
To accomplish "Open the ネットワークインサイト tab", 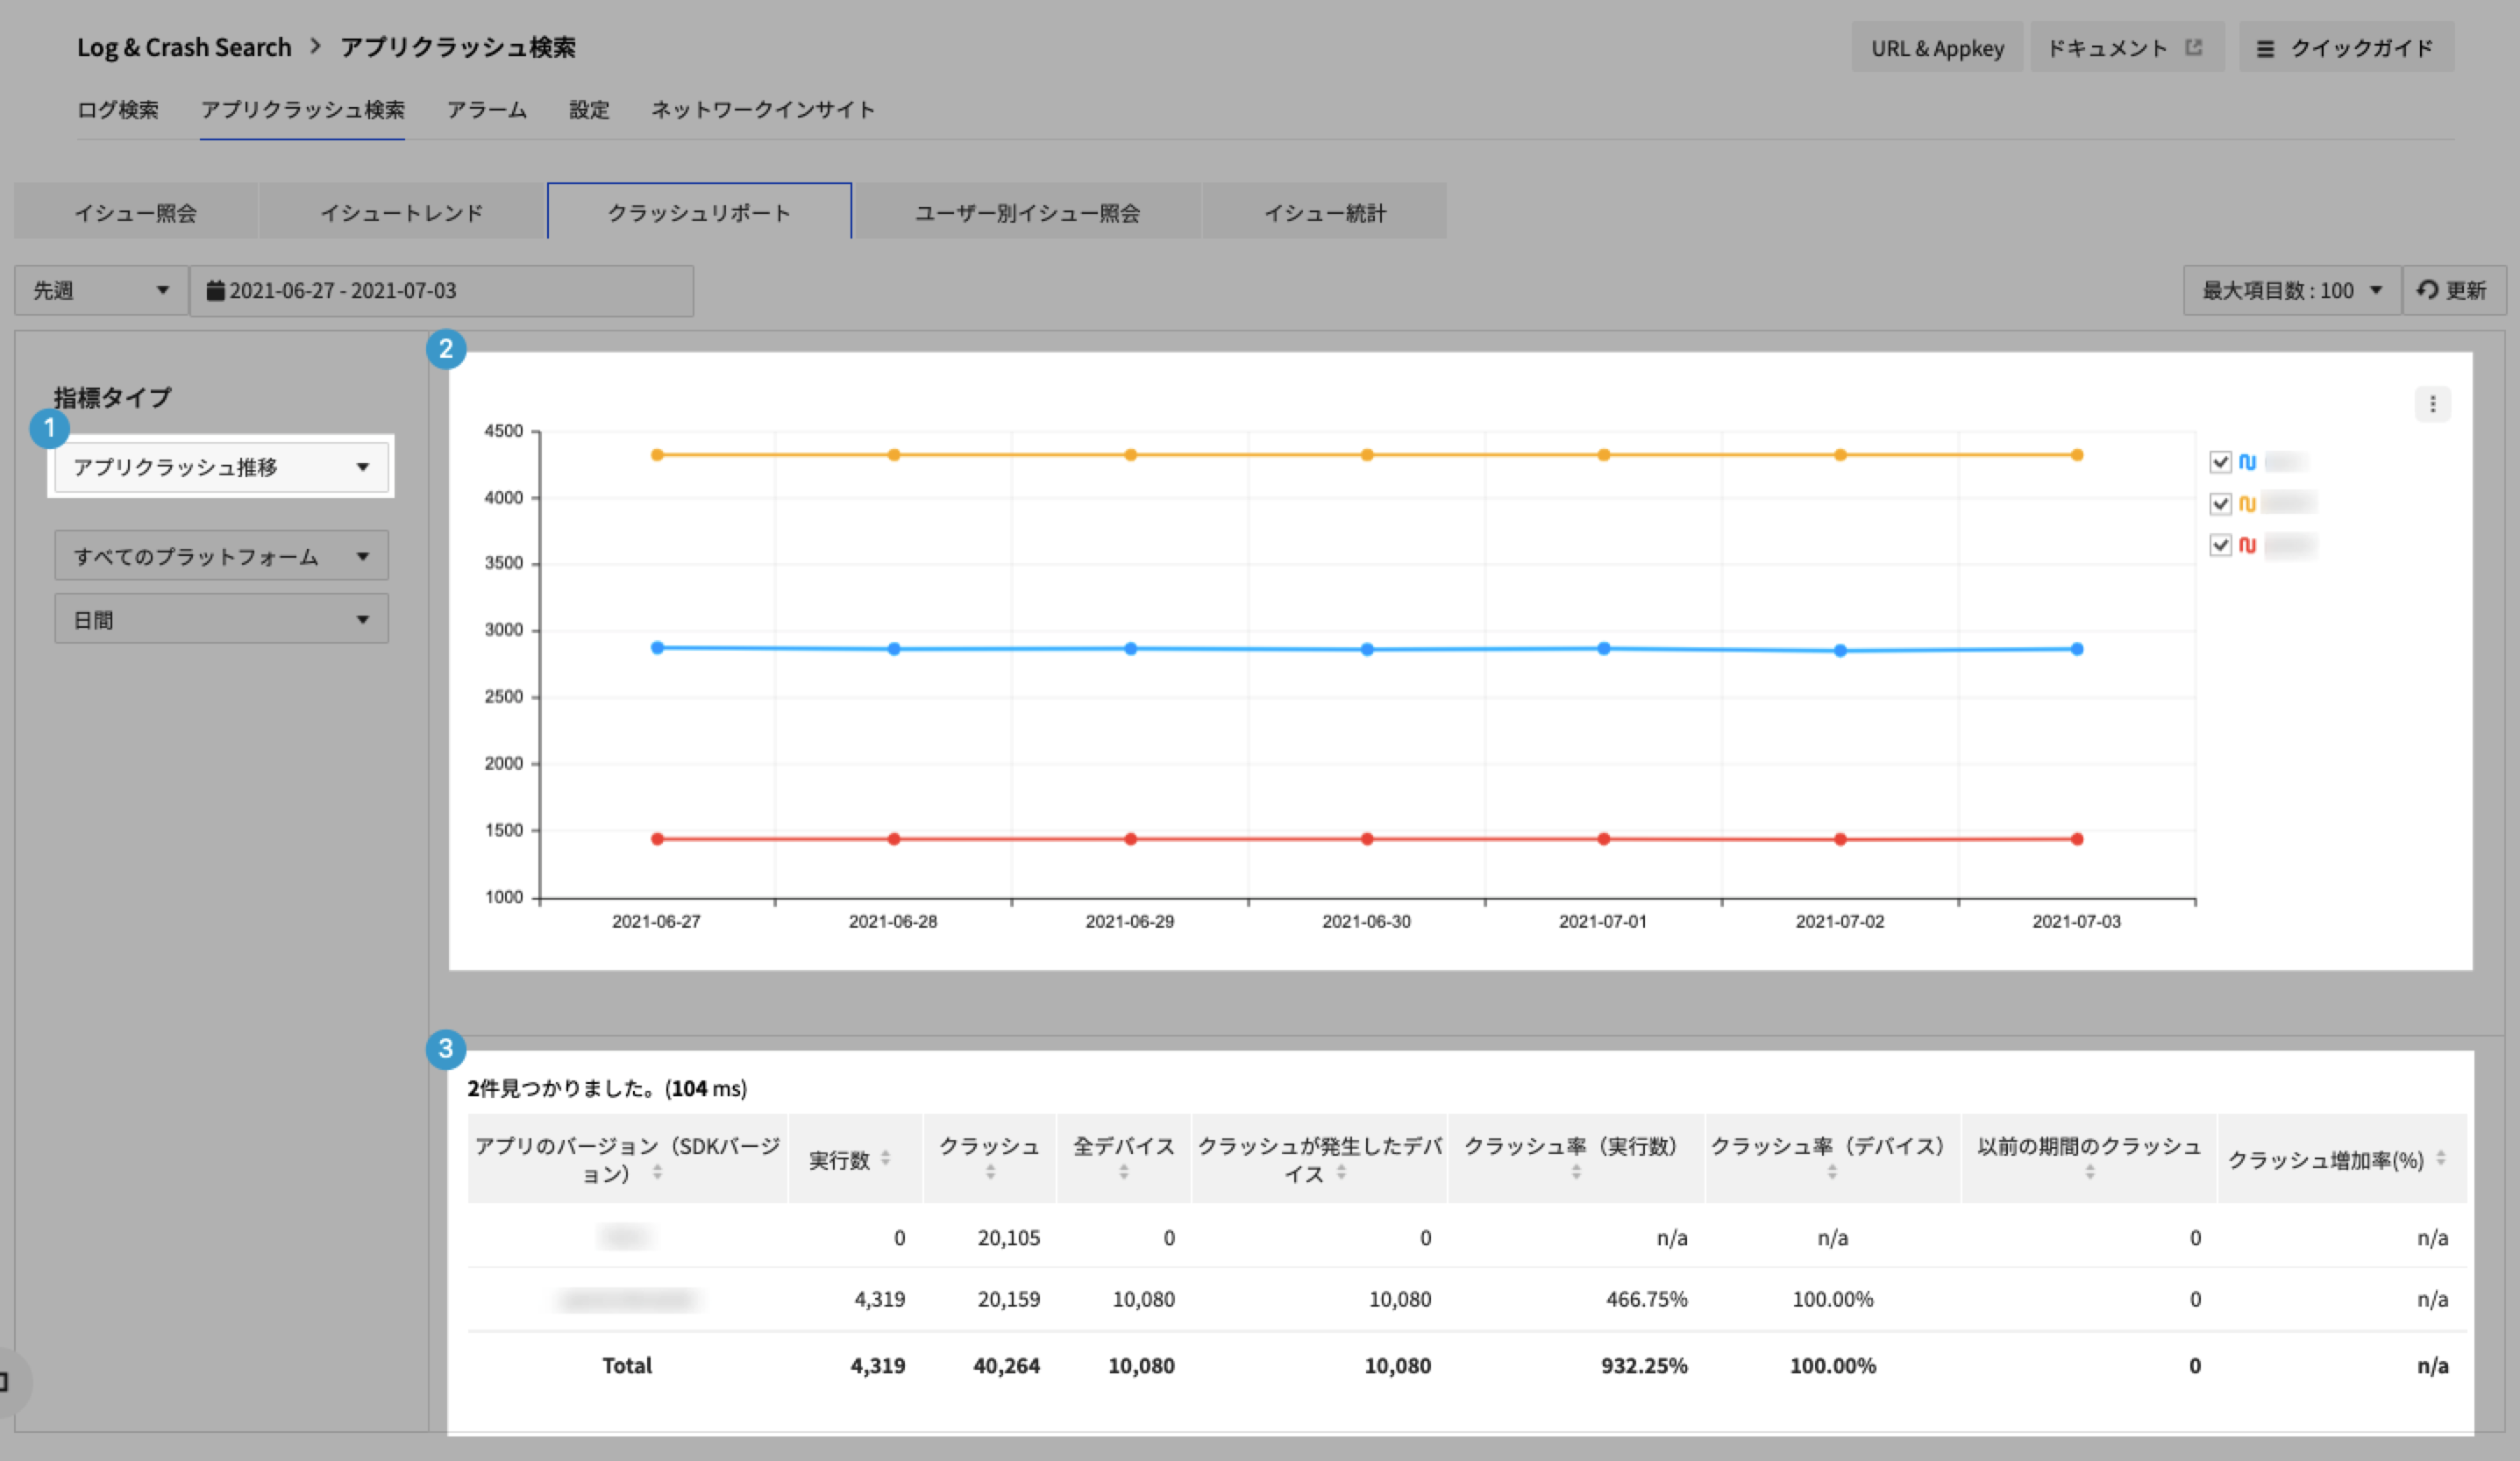I will [763, 109].
